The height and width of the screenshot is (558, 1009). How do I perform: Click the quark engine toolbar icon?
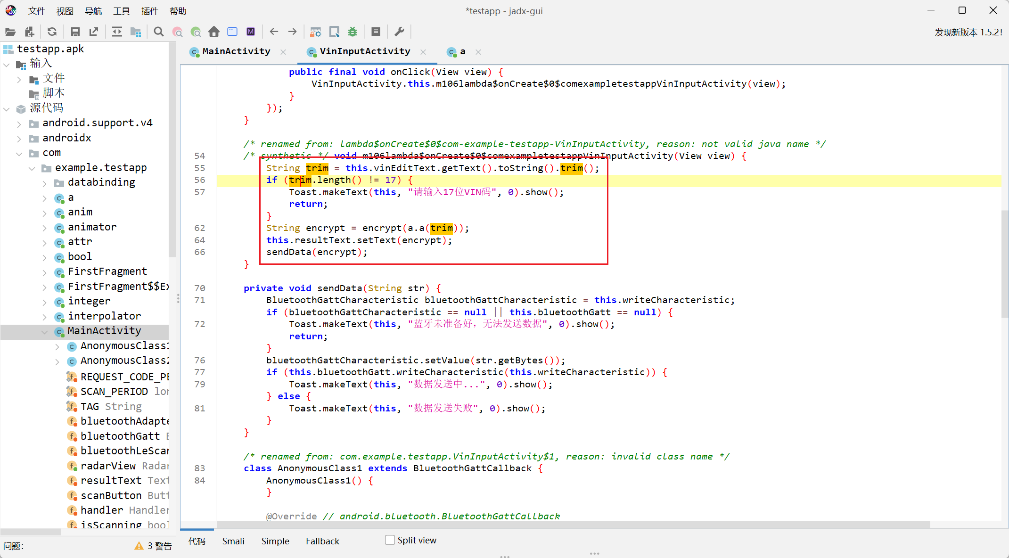click(x=334, y=32)
